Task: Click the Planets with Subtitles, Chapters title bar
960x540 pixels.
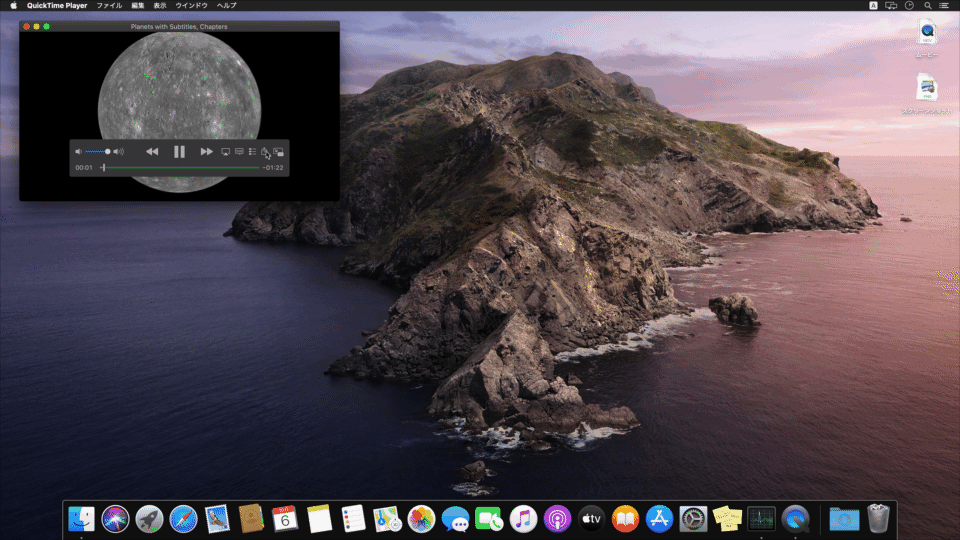Action: pyautogui.click(x=179, y=26)
